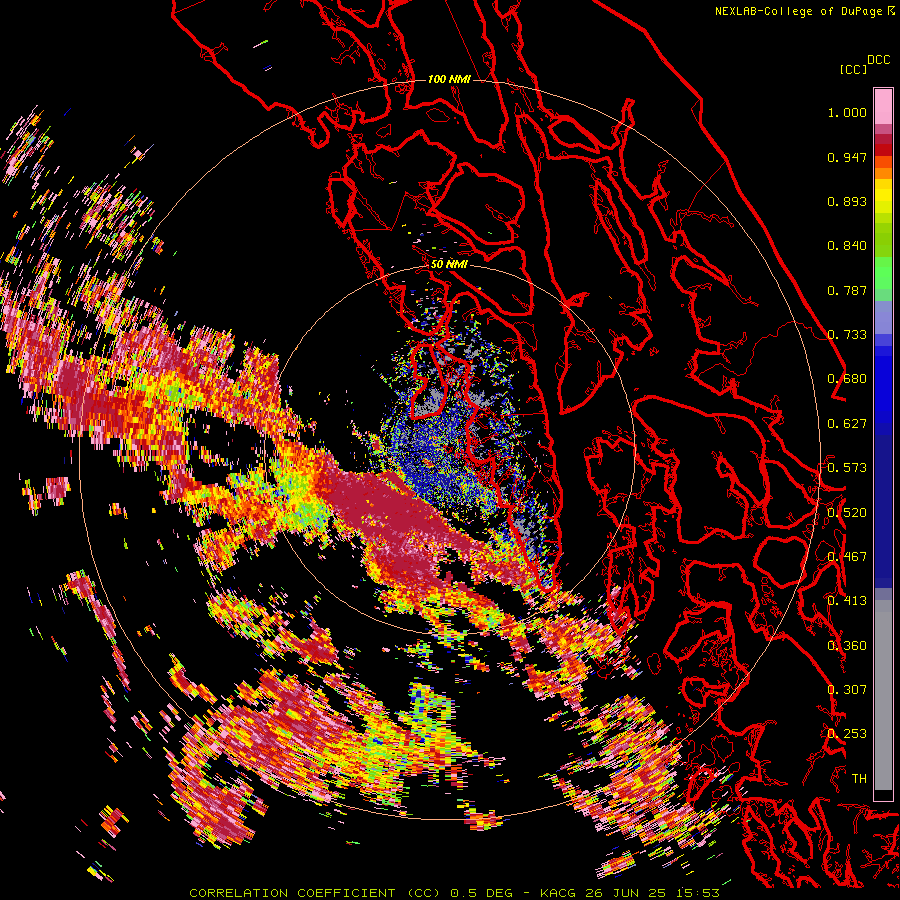Viewport: 900px width, 900px height.
Task: Click the gray lower segment of color bar
Action: [x=883, y=695]
